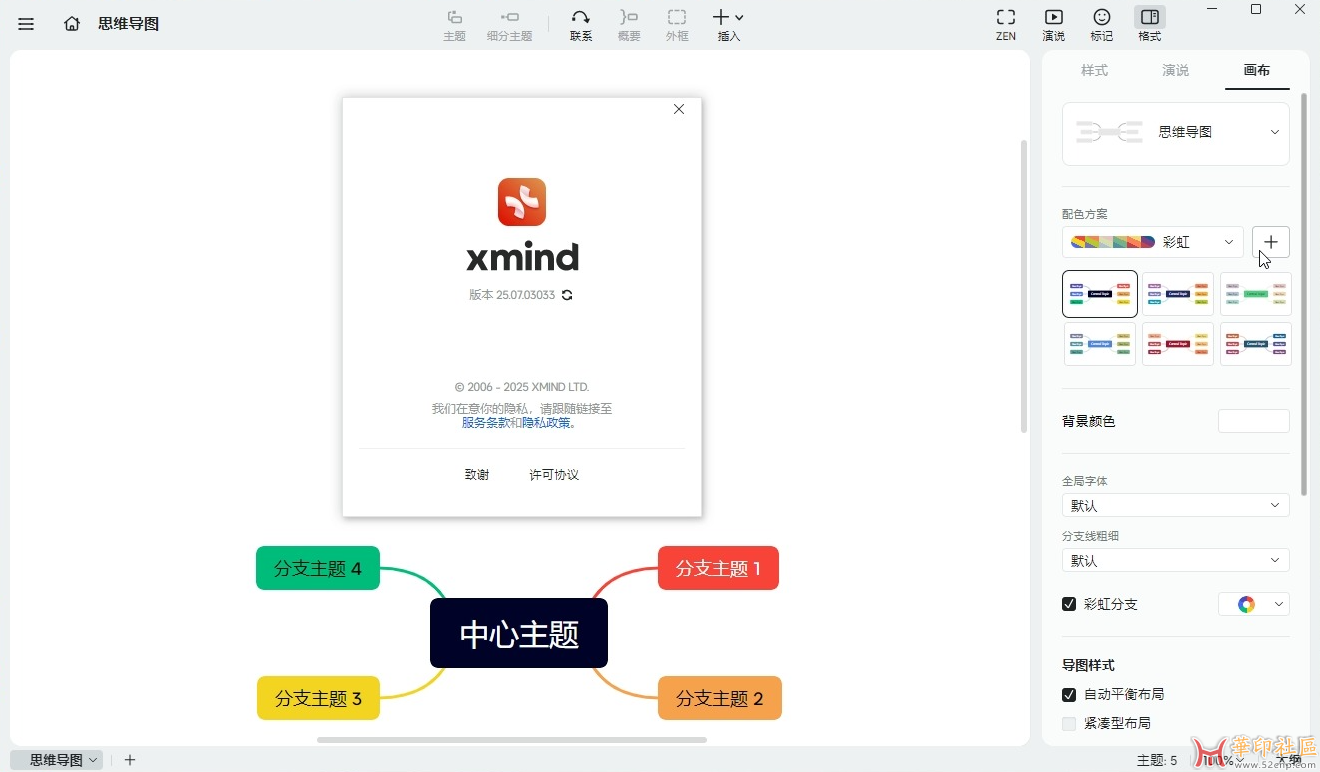Switch to the 样式 tab
The width and height of the screenshot is (1320, 772).
(x=1094, y=70)
